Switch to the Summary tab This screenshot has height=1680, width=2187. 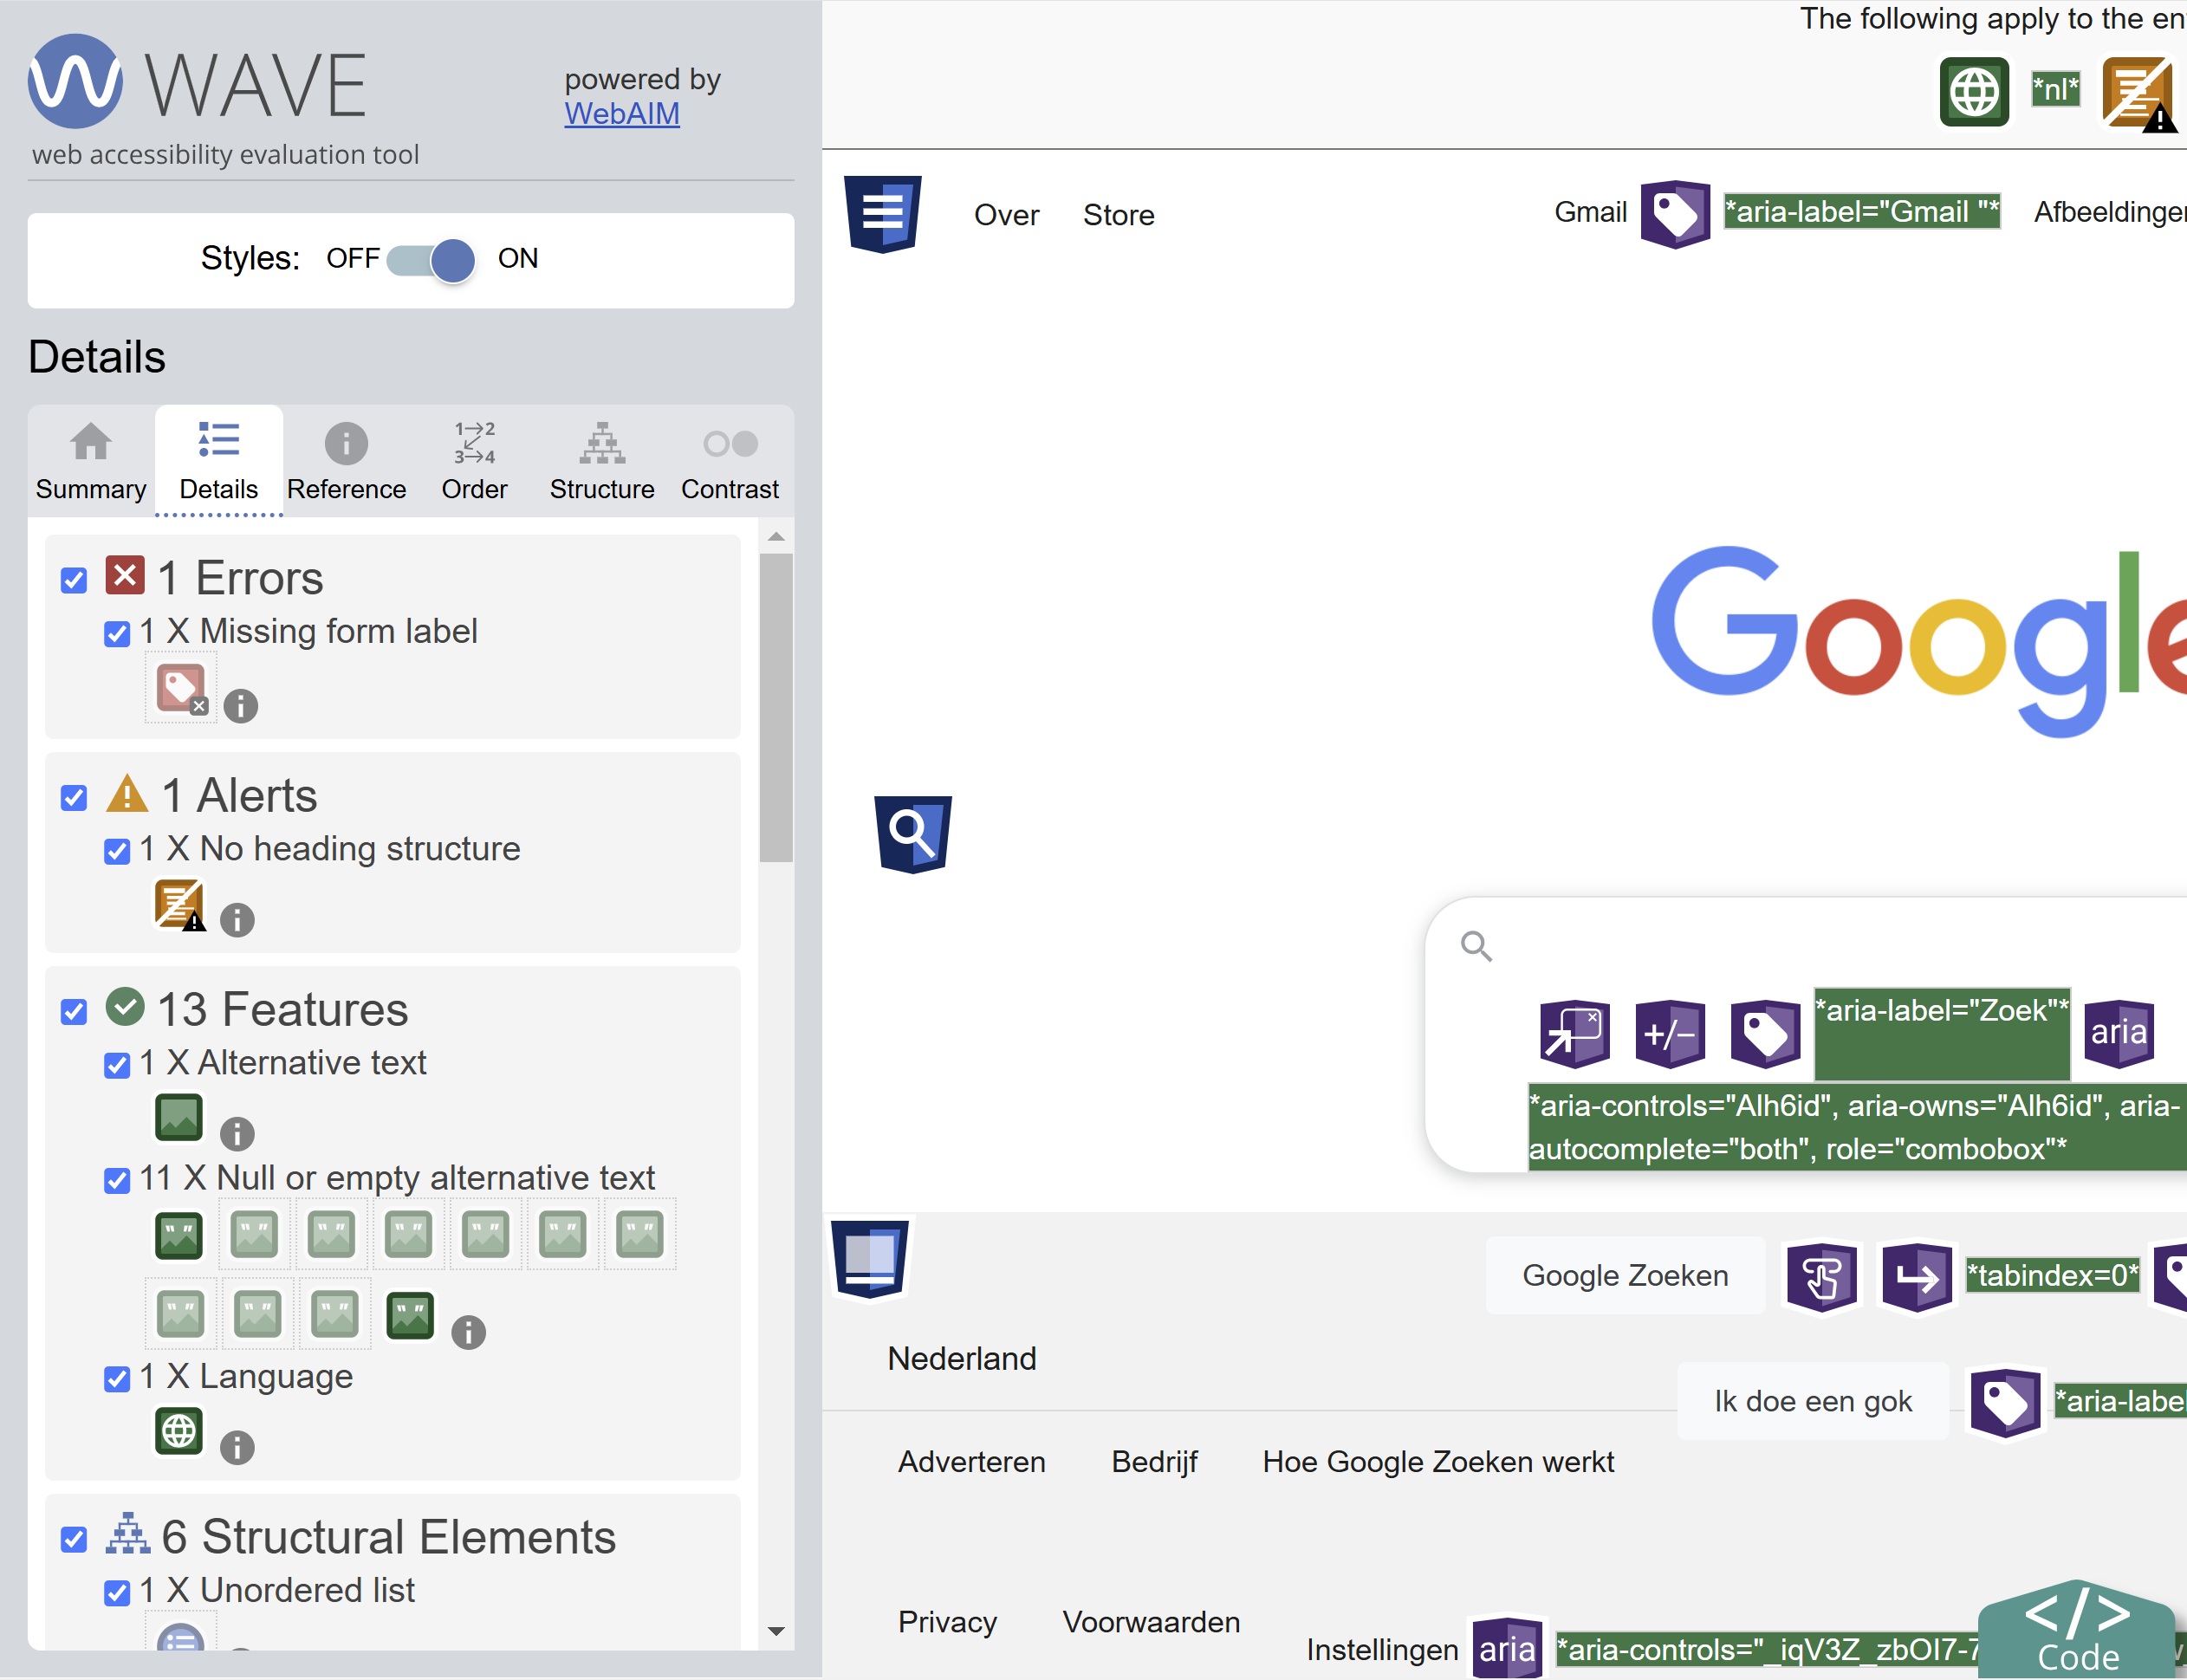[91, 461]
